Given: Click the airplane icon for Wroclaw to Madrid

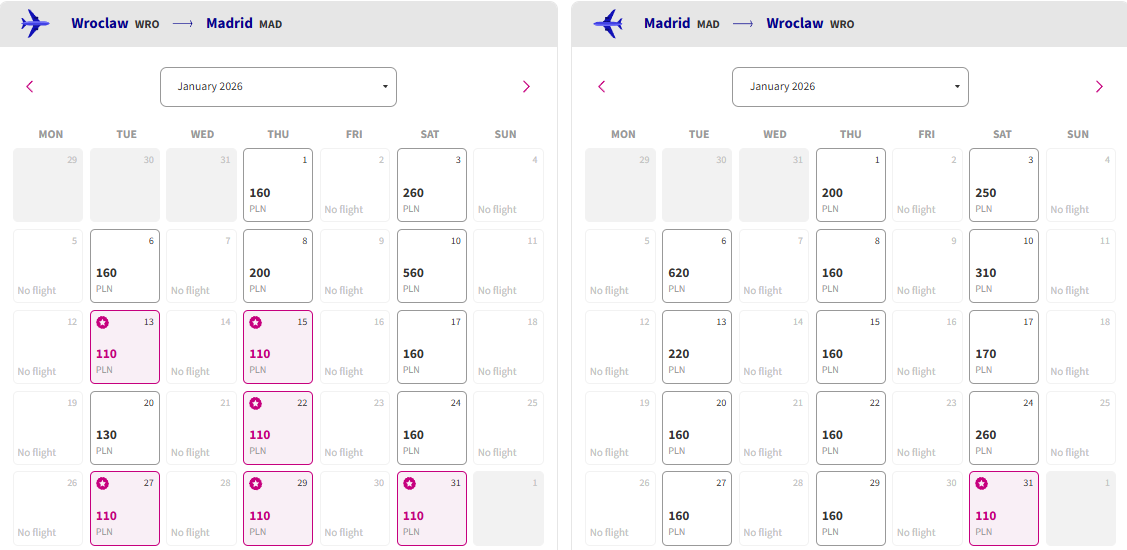Looking at the screenshot, I should click(x=36, y=24).
